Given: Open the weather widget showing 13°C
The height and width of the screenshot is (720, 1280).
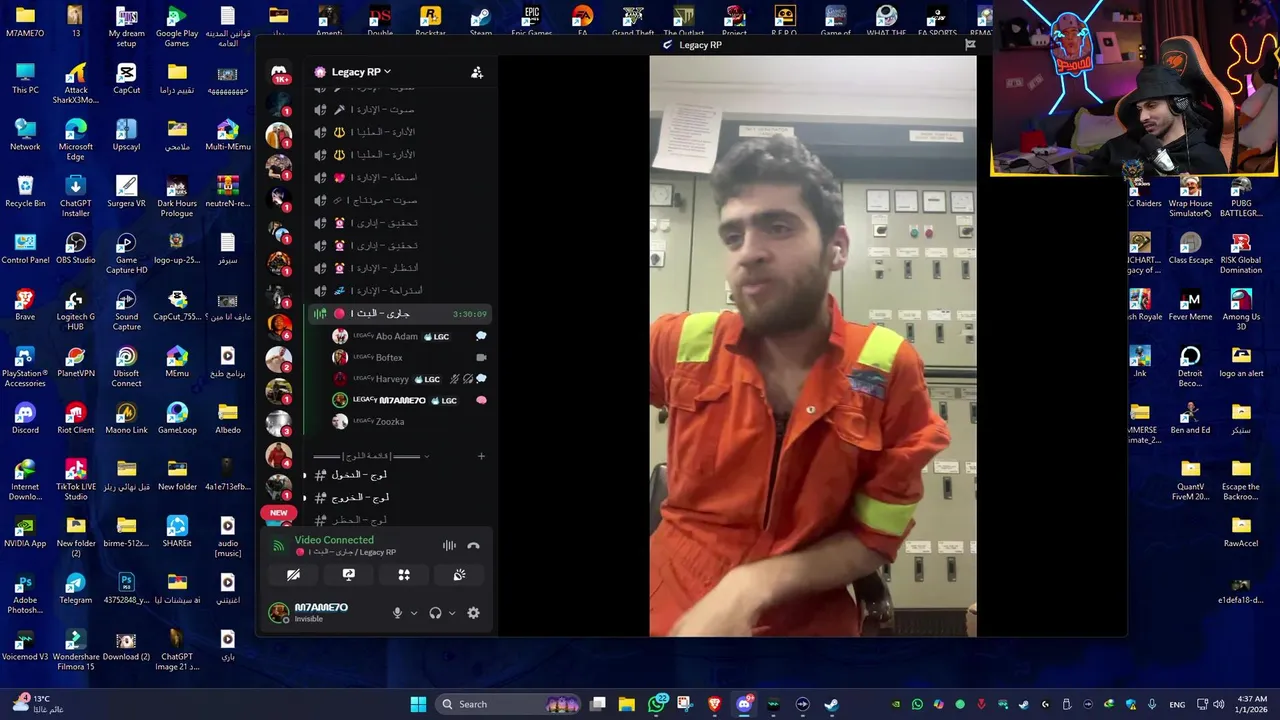Looking at the screenshot, I should click(x=40, y=704).
